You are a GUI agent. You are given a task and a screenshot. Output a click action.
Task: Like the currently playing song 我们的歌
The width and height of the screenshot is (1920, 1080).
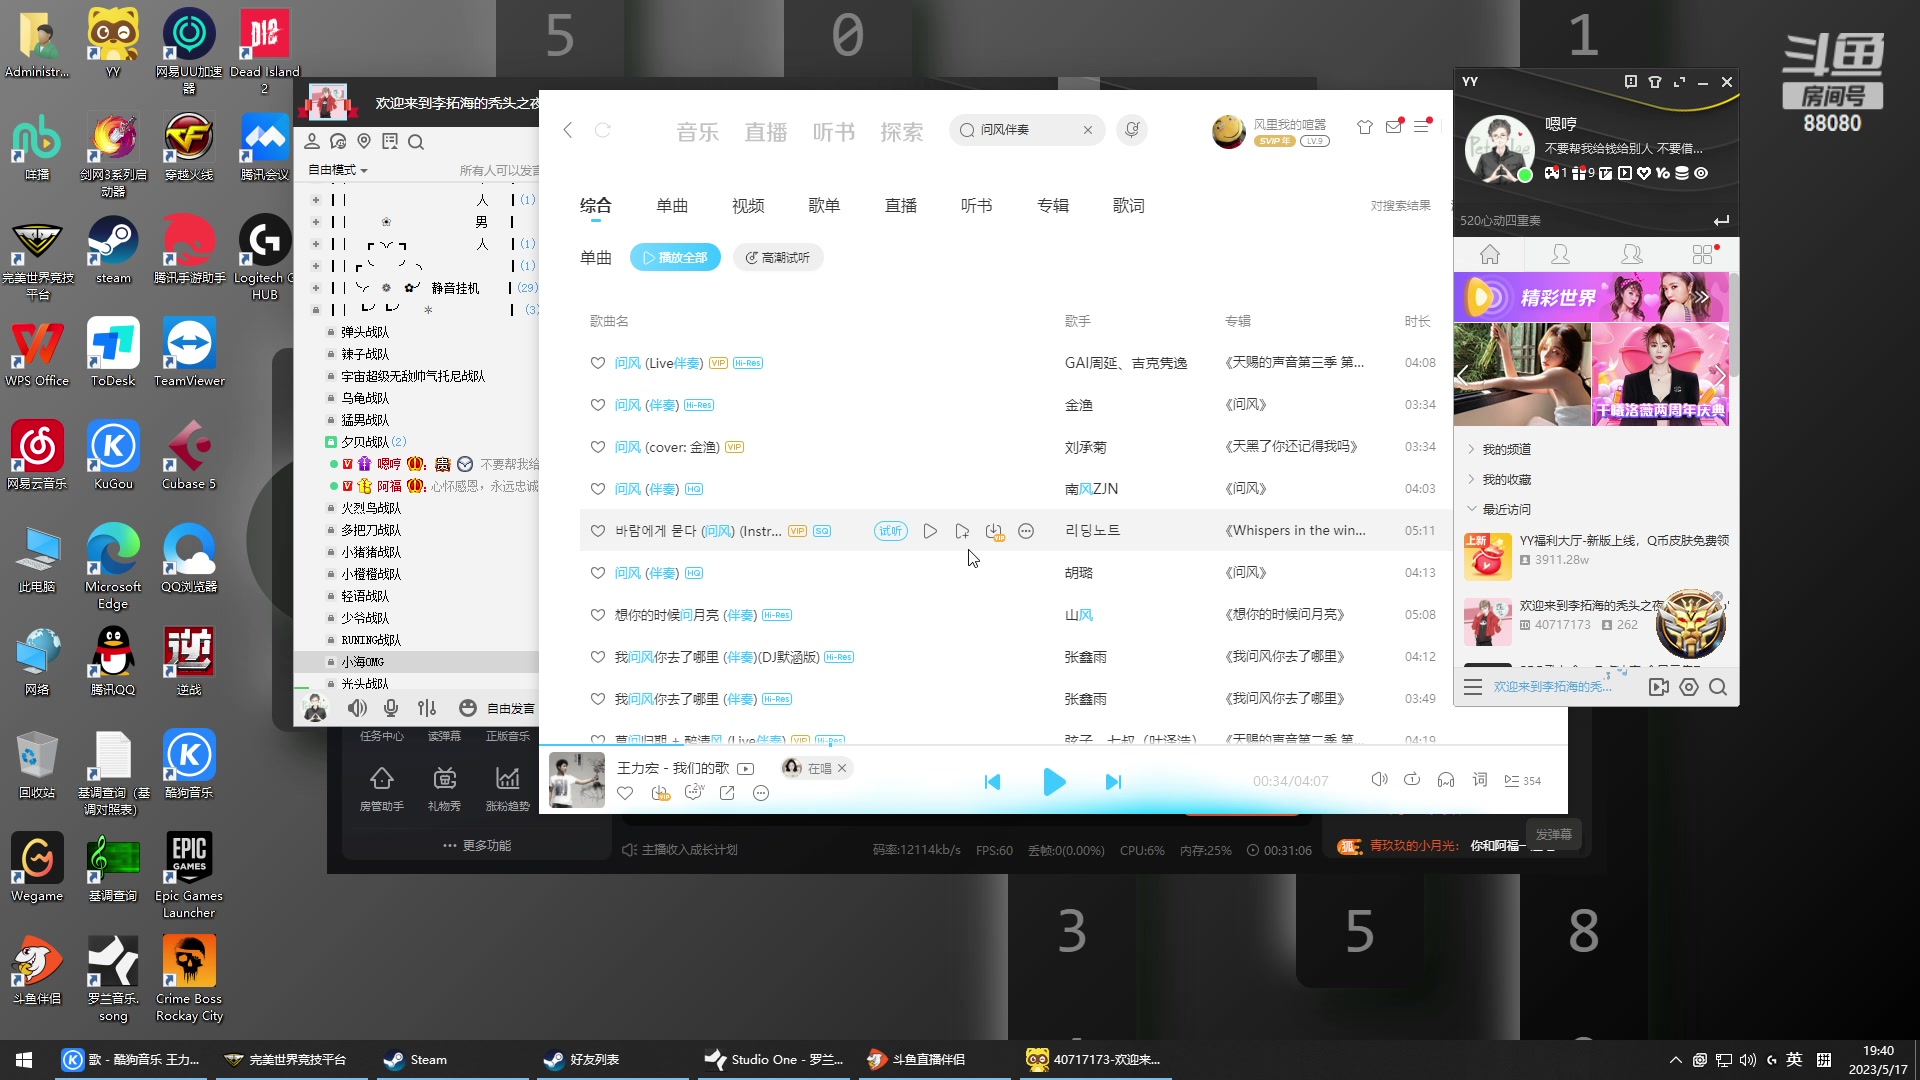[x=625, y=793]
